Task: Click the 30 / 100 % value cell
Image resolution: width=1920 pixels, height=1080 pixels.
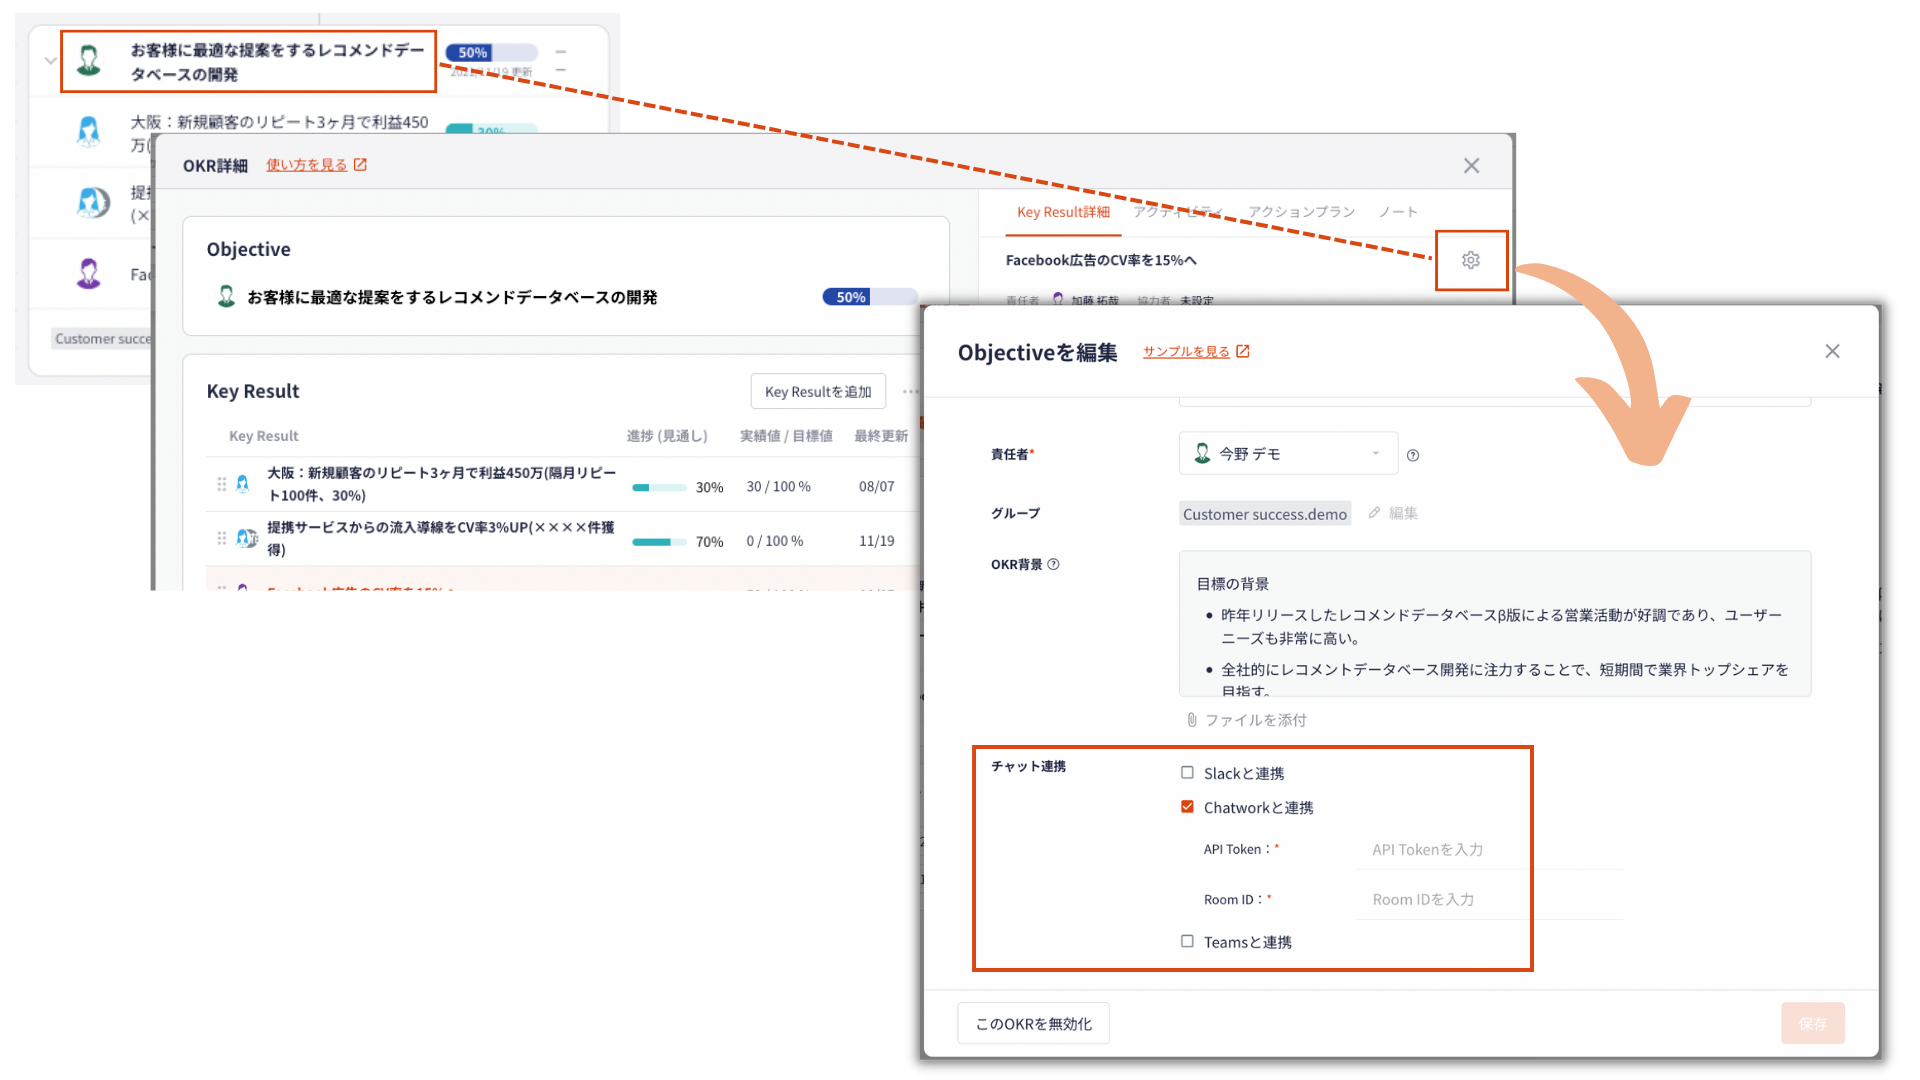Action: pyautogui.click(x=778, y=486)
